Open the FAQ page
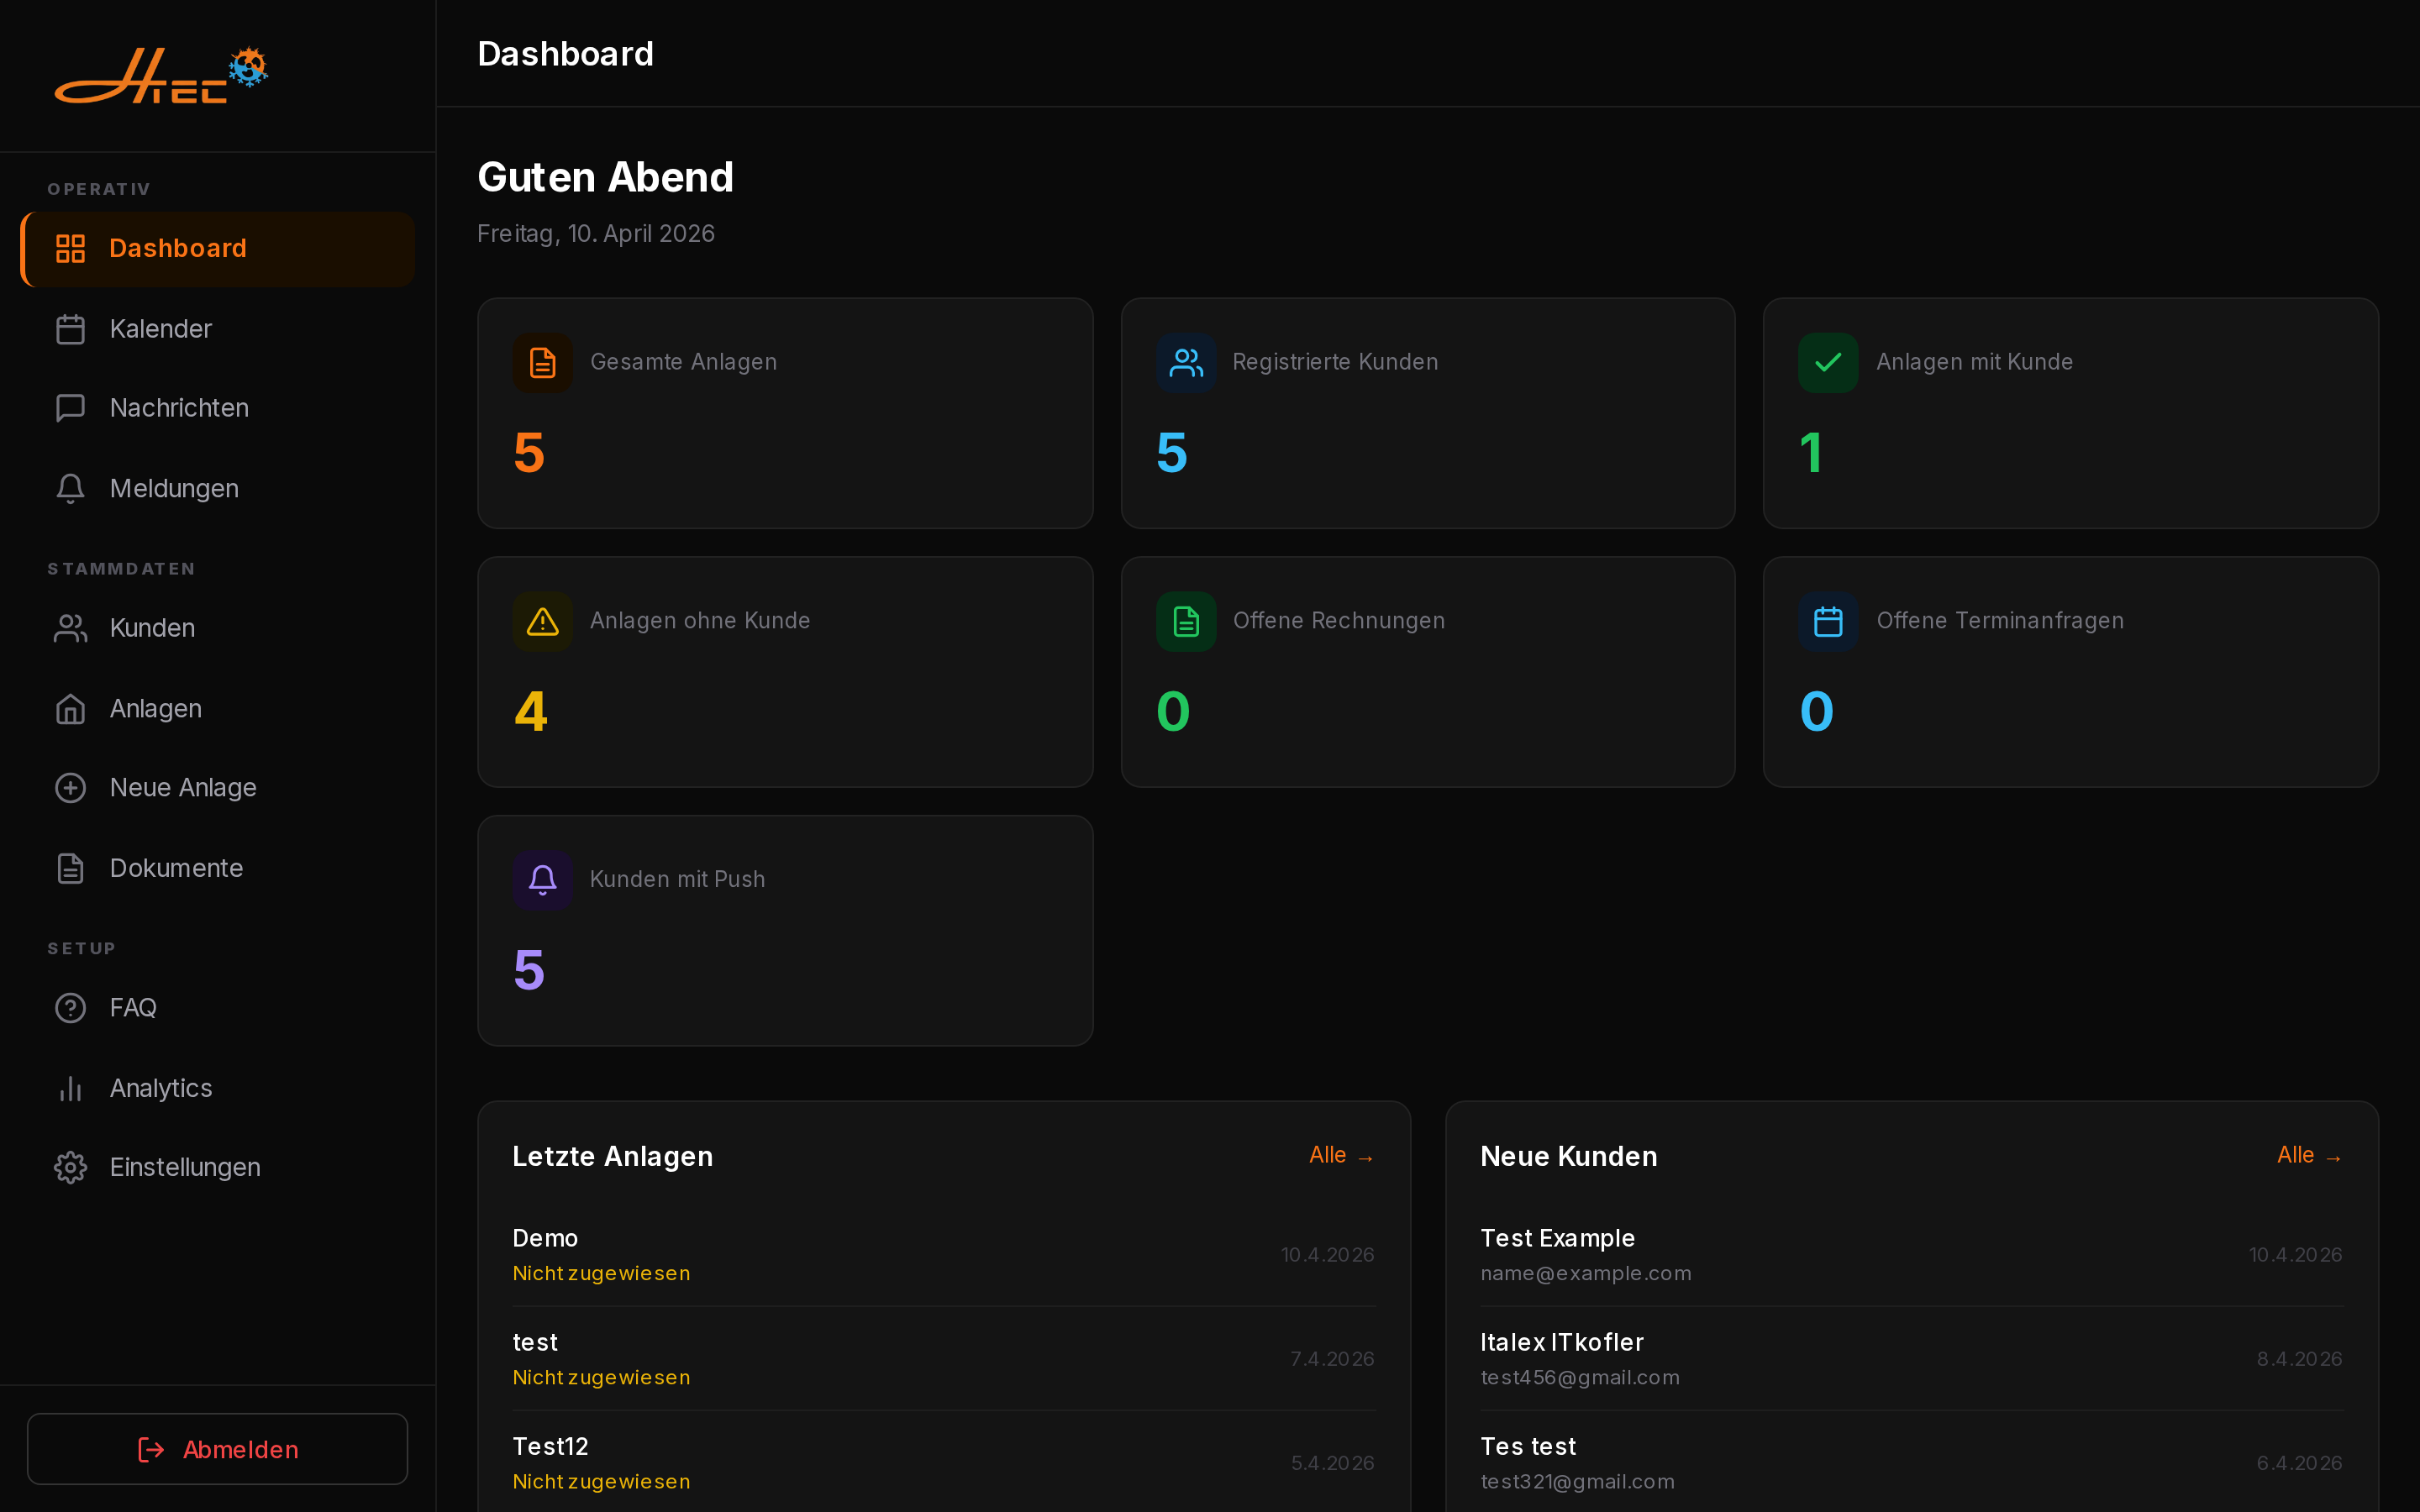Image resolution: width=2420 pixels, height=1512 pixels. point(217,1007)
